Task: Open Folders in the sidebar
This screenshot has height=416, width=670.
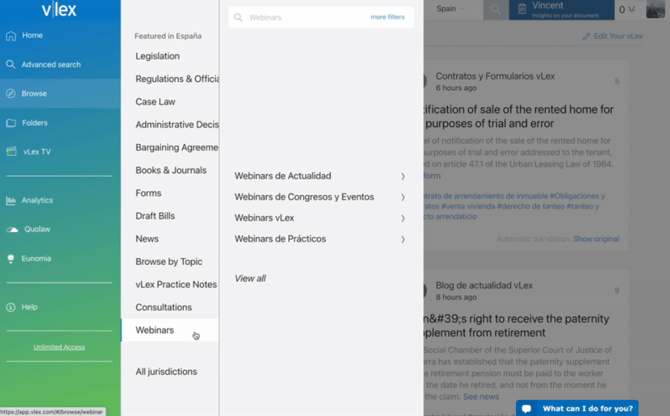Action: coord(60,123)
